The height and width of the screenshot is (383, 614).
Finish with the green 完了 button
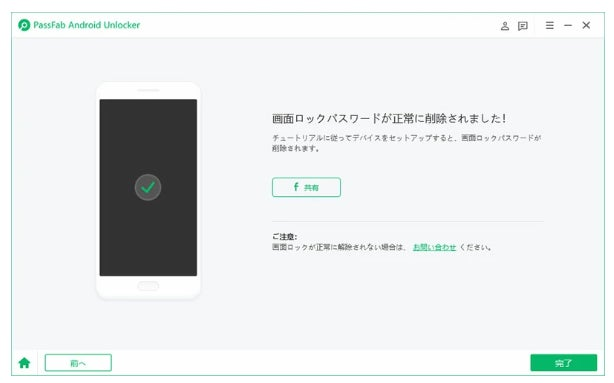pos(563,363)
